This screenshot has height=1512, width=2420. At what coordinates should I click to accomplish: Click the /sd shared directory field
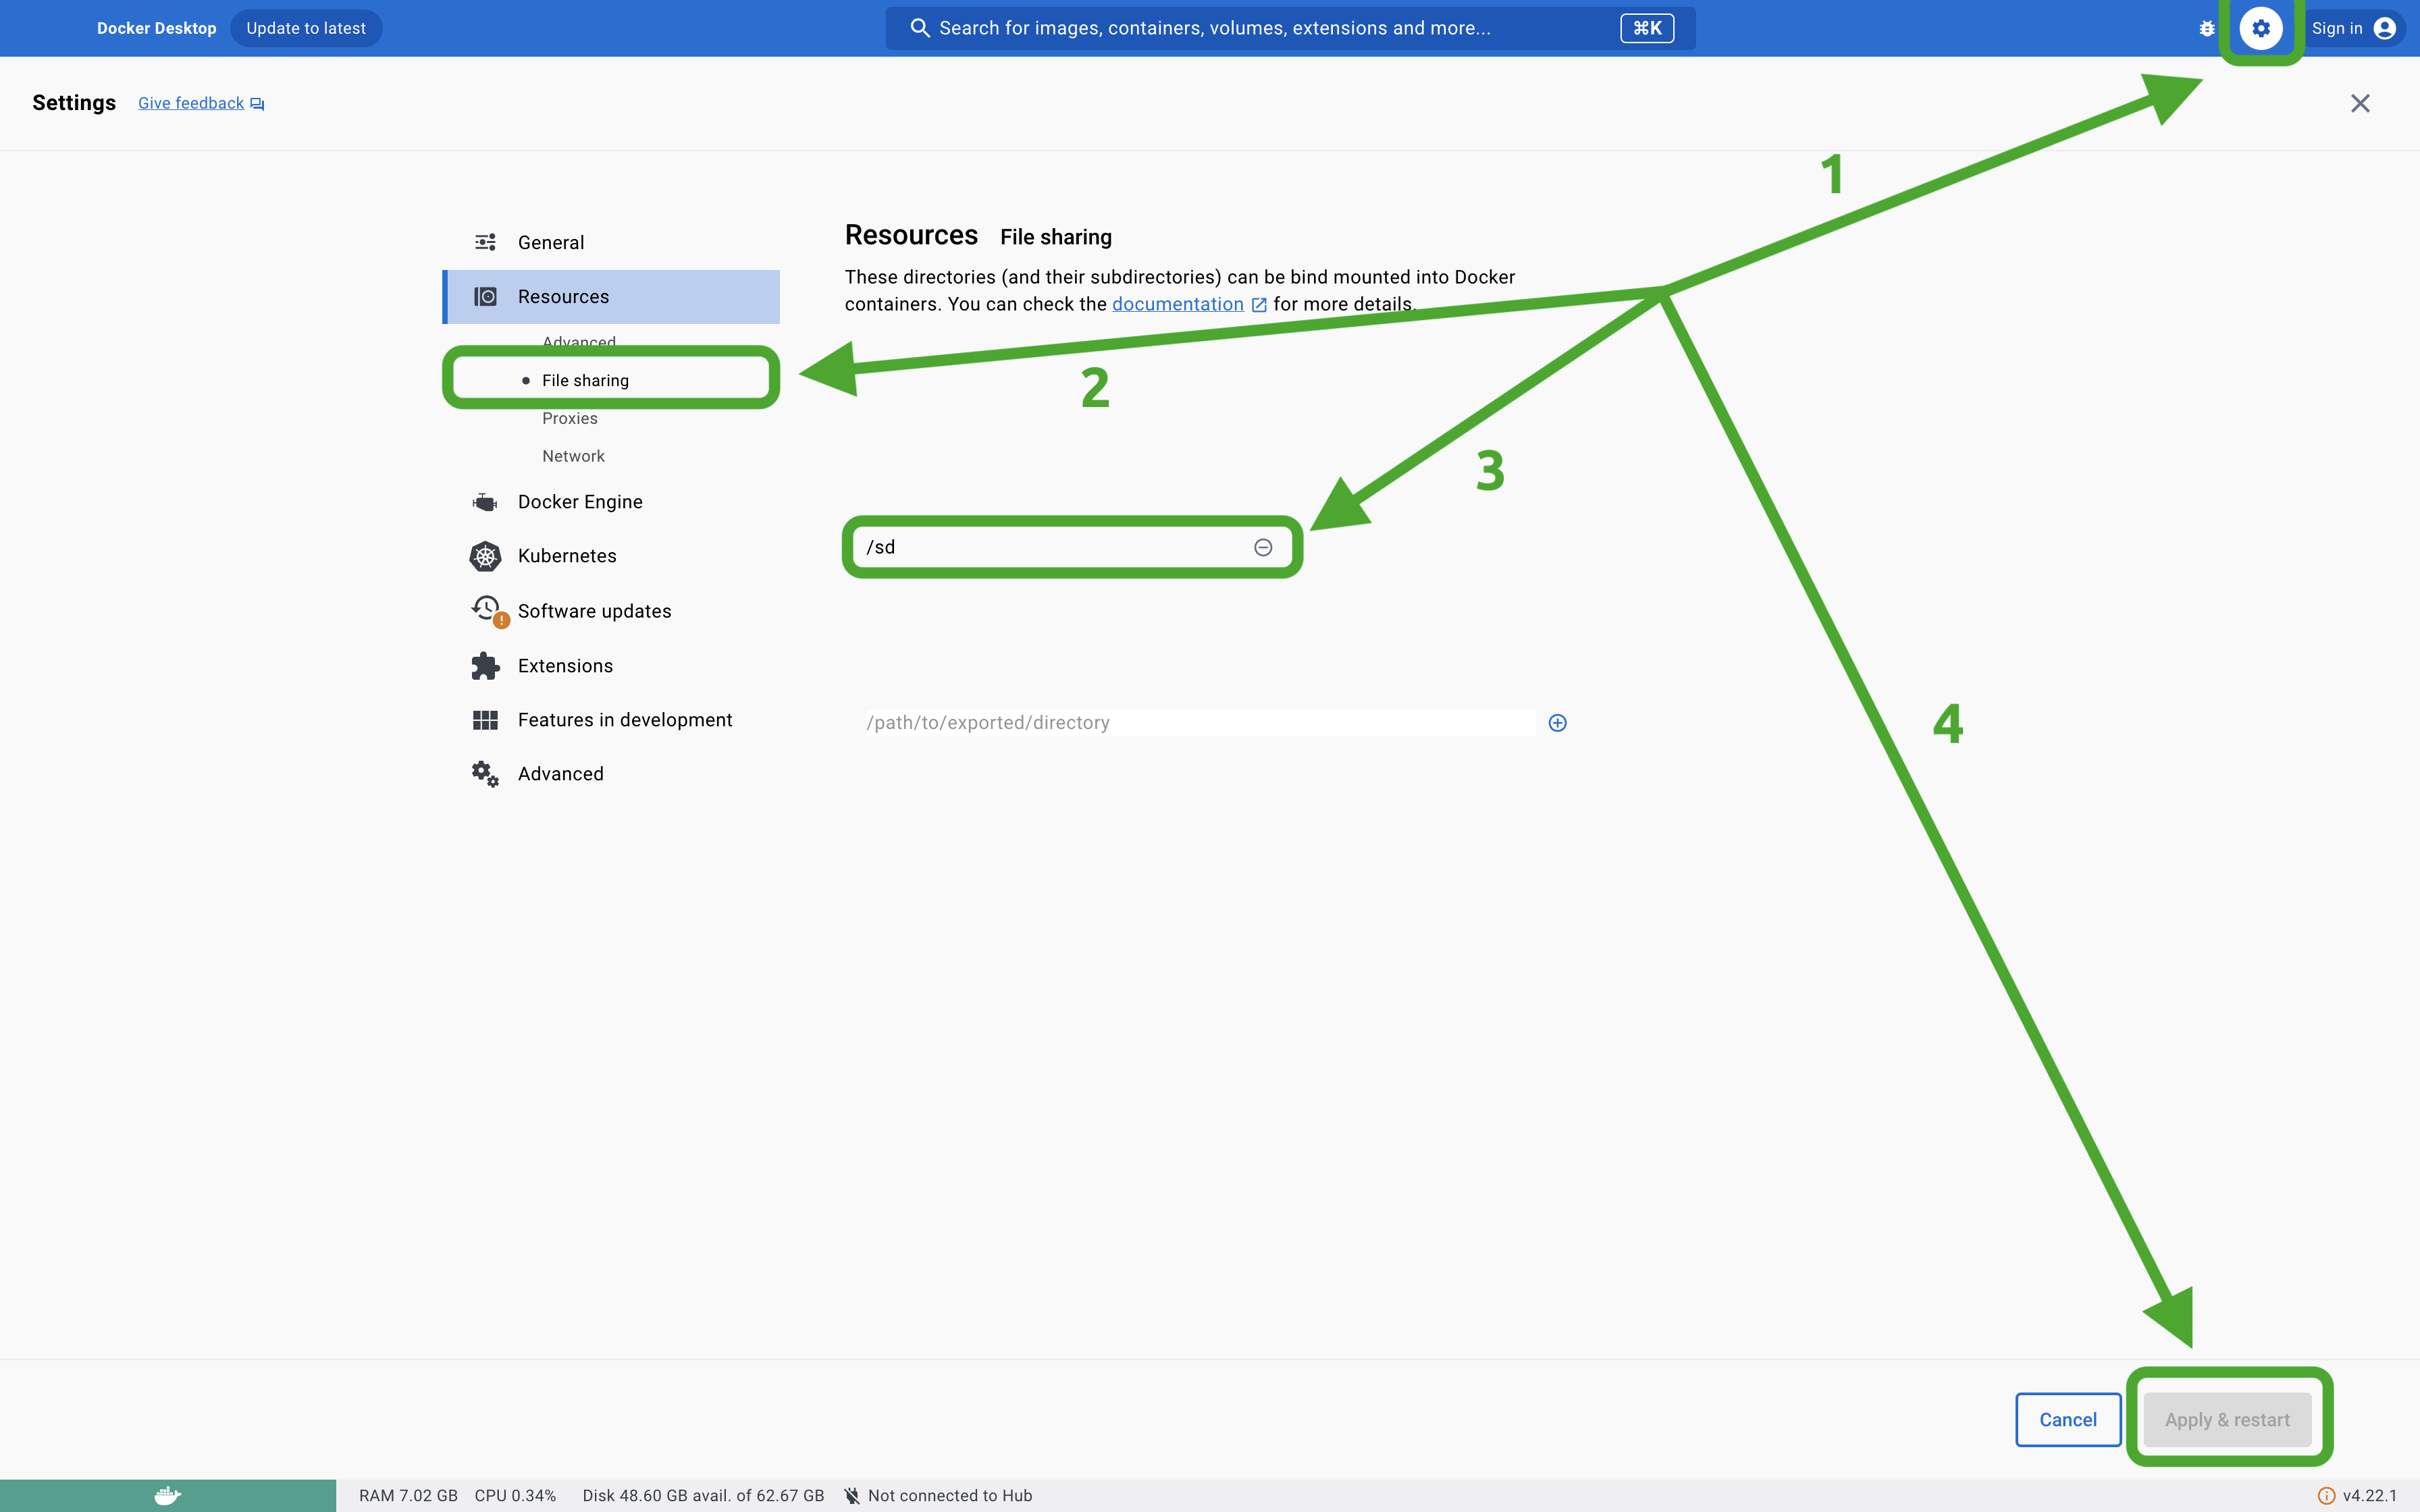coord(1072,547)
